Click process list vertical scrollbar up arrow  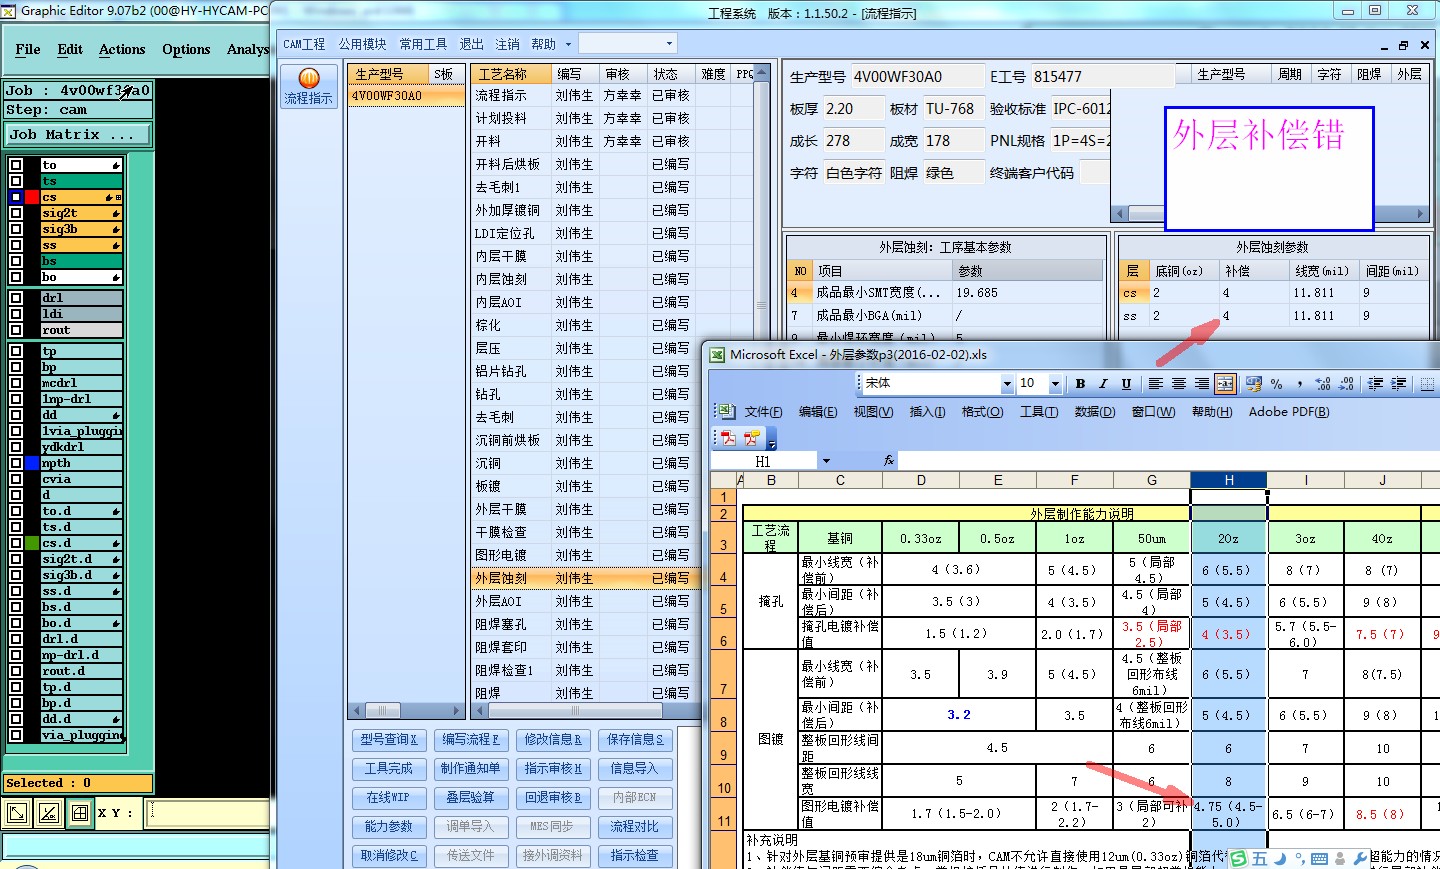pyautogui.click(x=762, y=73)
